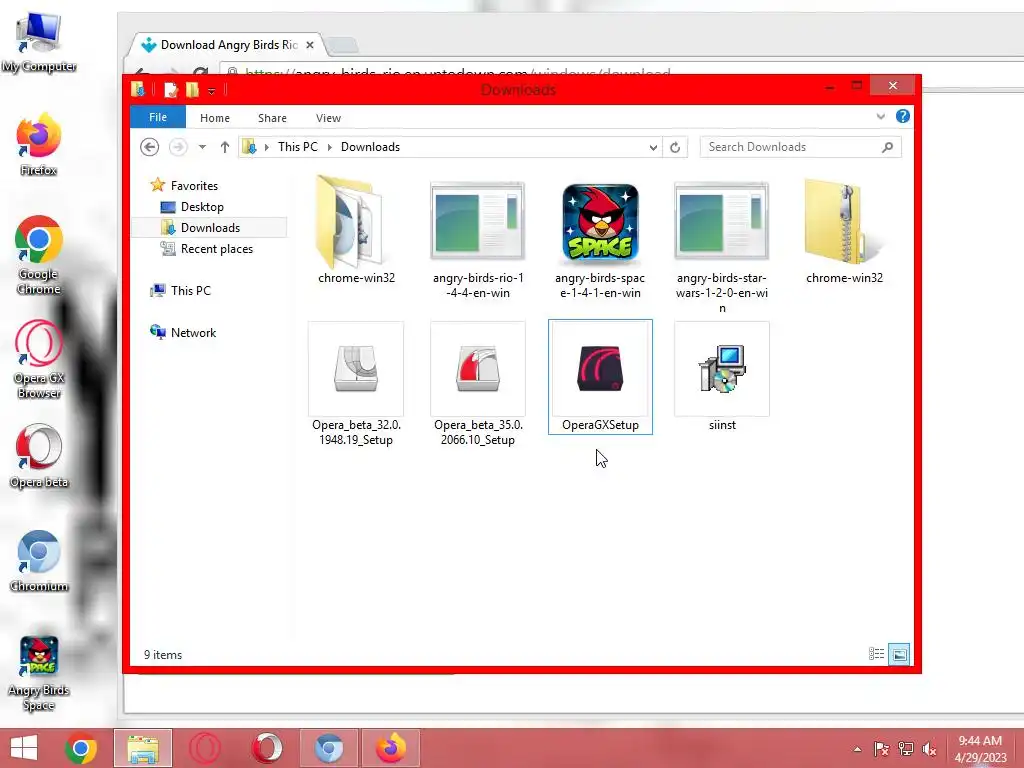The width and height of the screenshot is (1024, 768).
Task: Launch Google Chrome desktop shortcut
Action: (39, 255)
